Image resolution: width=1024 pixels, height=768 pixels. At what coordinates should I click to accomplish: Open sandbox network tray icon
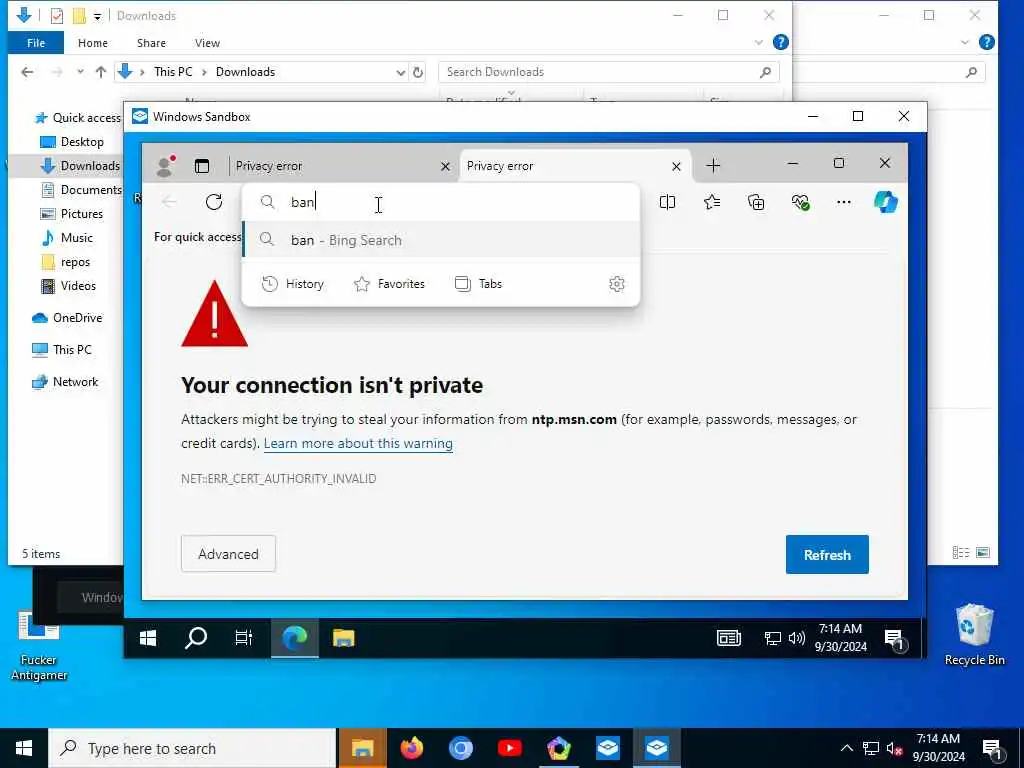pos(773,638)
